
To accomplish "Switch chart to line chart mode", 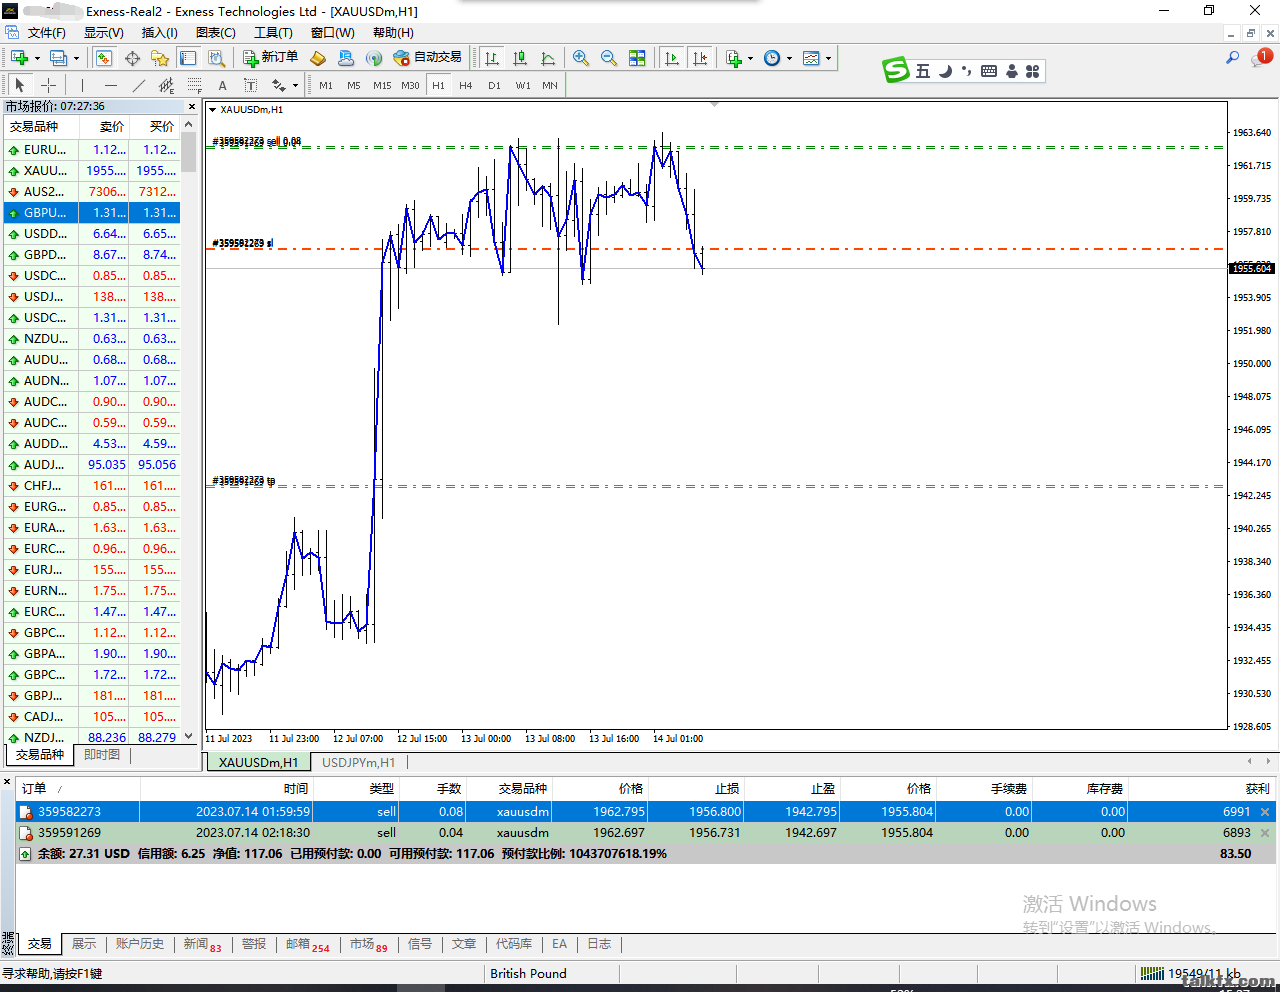I will point(548,58).
